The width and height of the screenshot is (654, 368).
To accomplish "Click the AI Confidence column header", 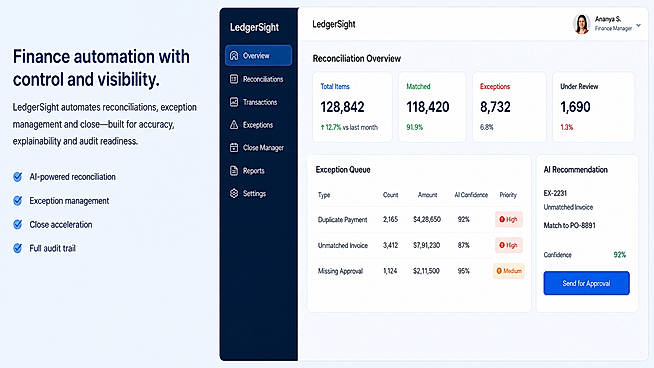I will coord(471,195).
